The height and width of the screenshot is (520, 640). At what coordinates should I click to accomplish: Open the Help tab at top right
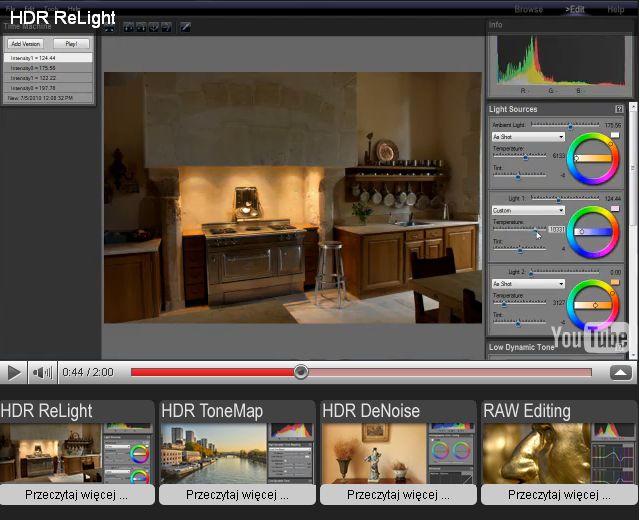tap(615, 9)
